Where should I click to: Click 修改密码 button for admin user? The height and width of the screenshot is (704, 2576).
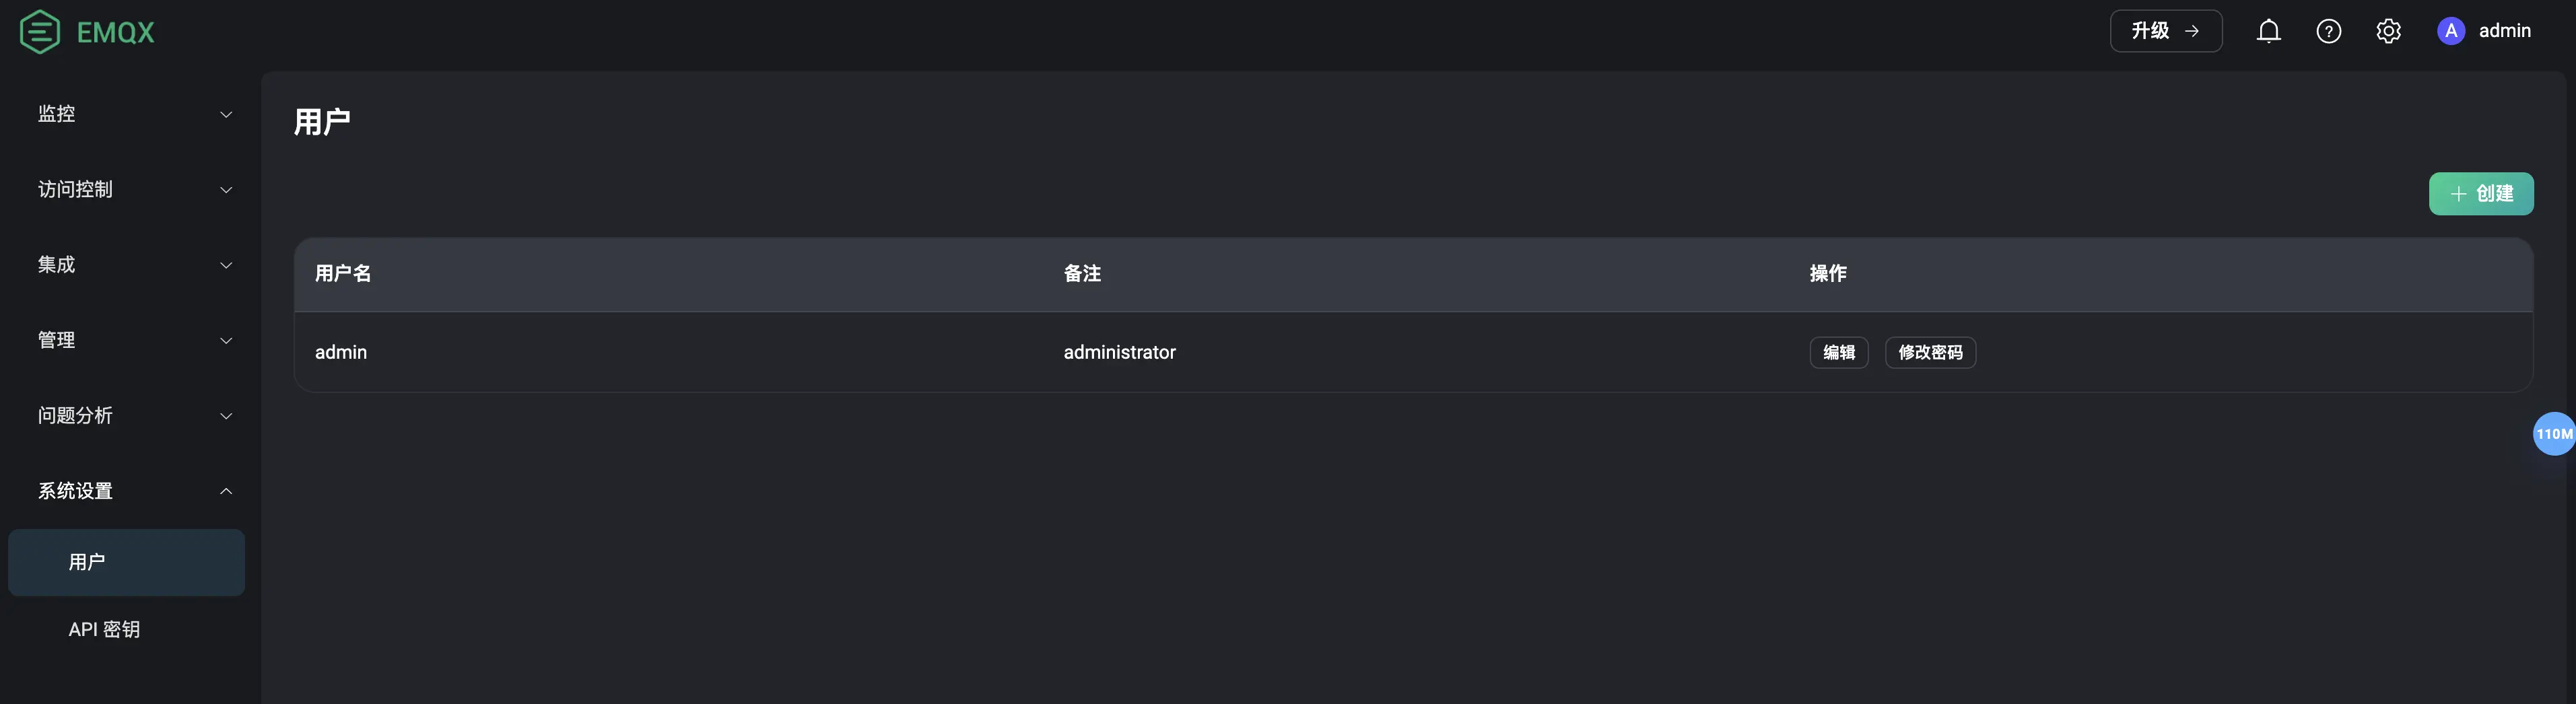[1929, 352]
